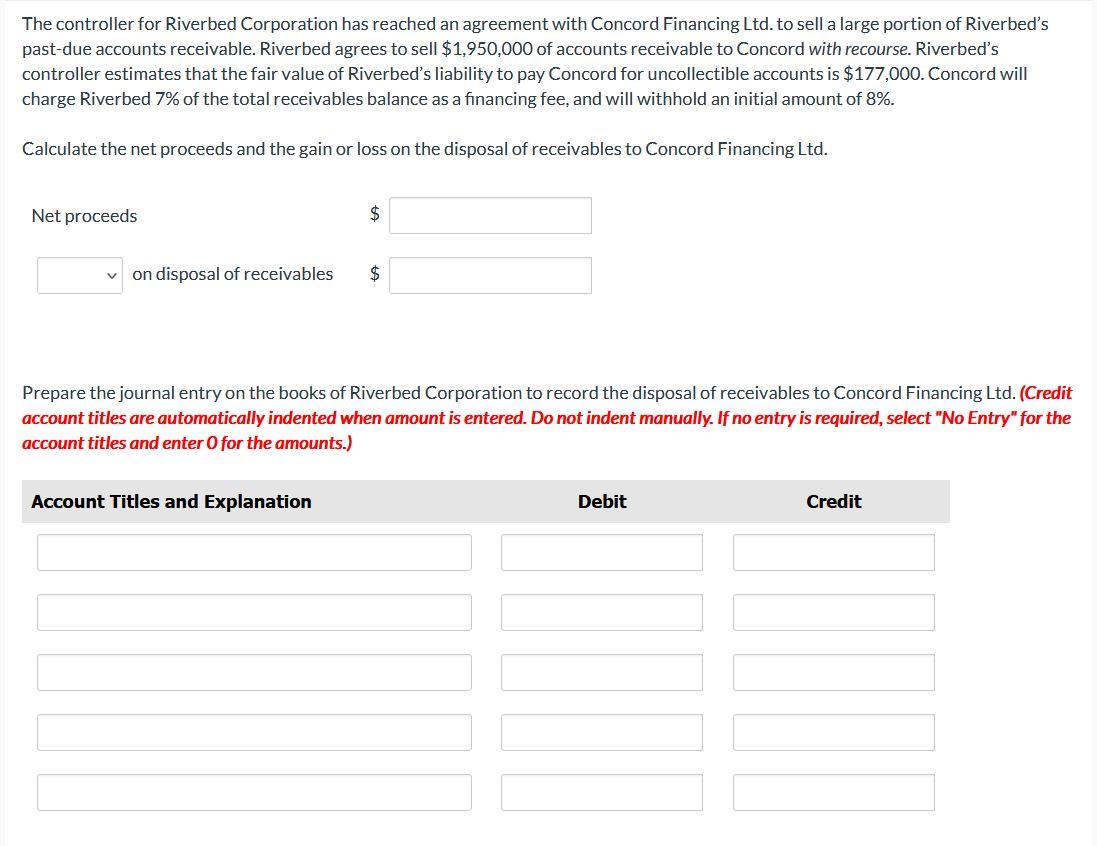
Task: Click the Credit column header
Action: pos(833,501)
